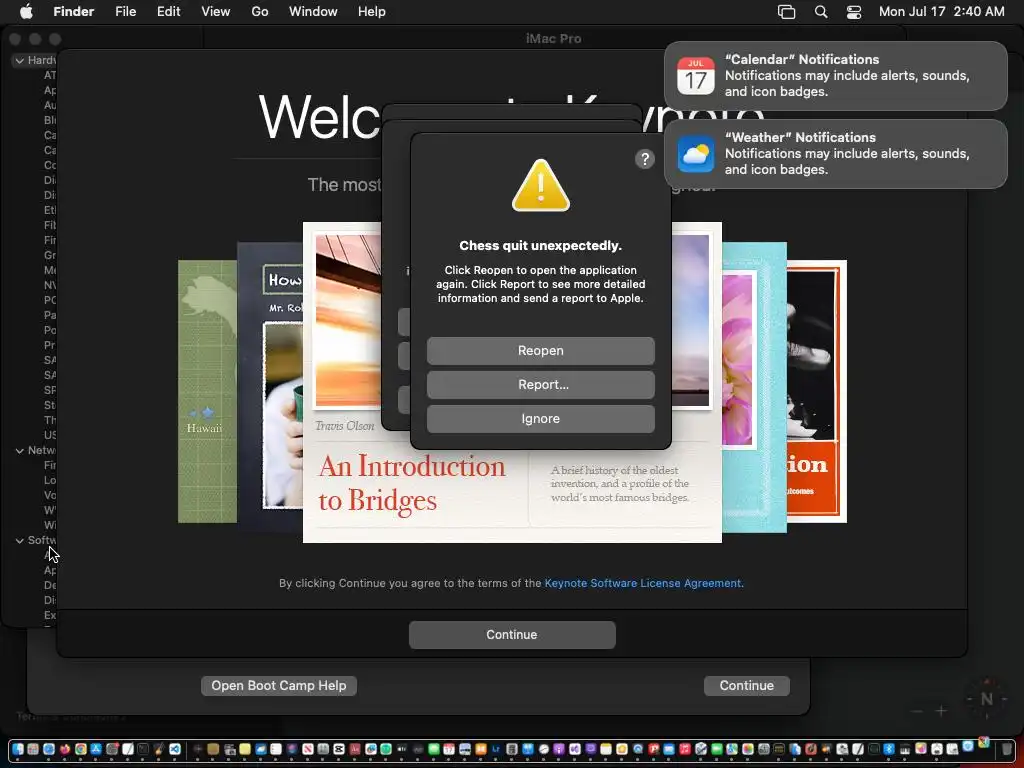Click the Stage Manager windows icon in menu bar
Screen dimensions: 1024x768
(x=786, y=12)
